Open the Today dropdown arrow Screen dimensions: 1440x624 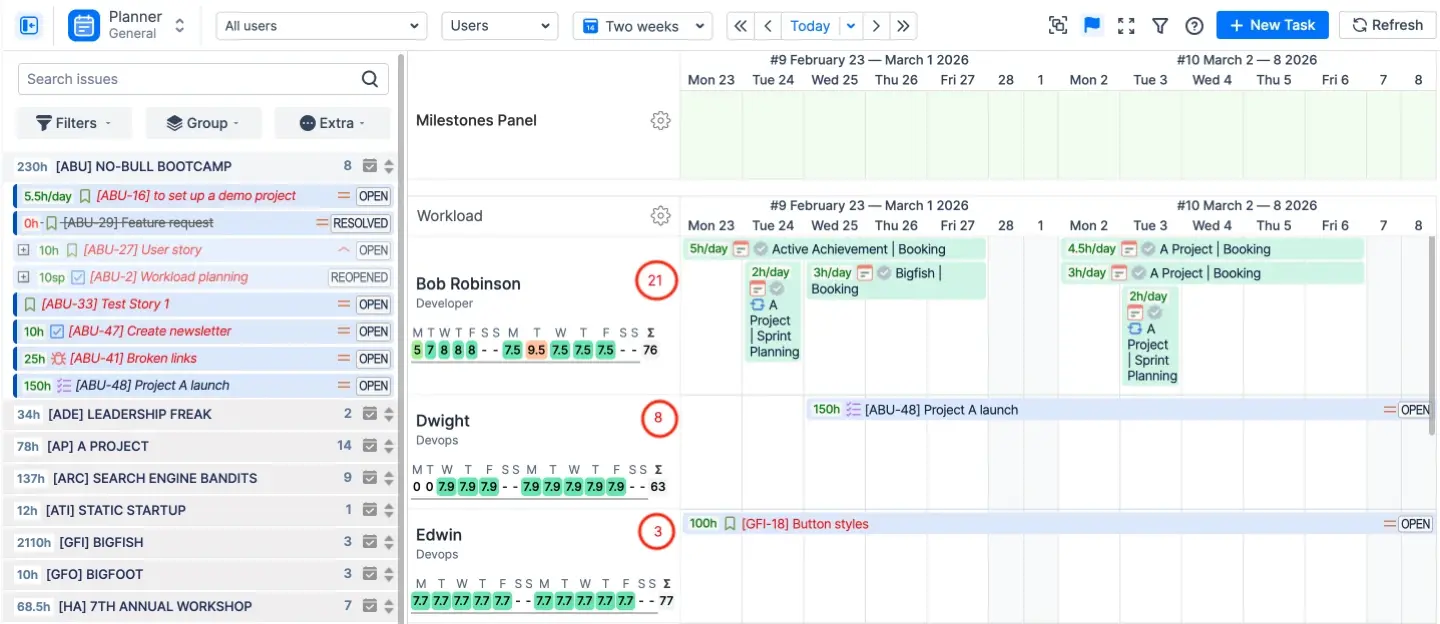pos(851,26)
